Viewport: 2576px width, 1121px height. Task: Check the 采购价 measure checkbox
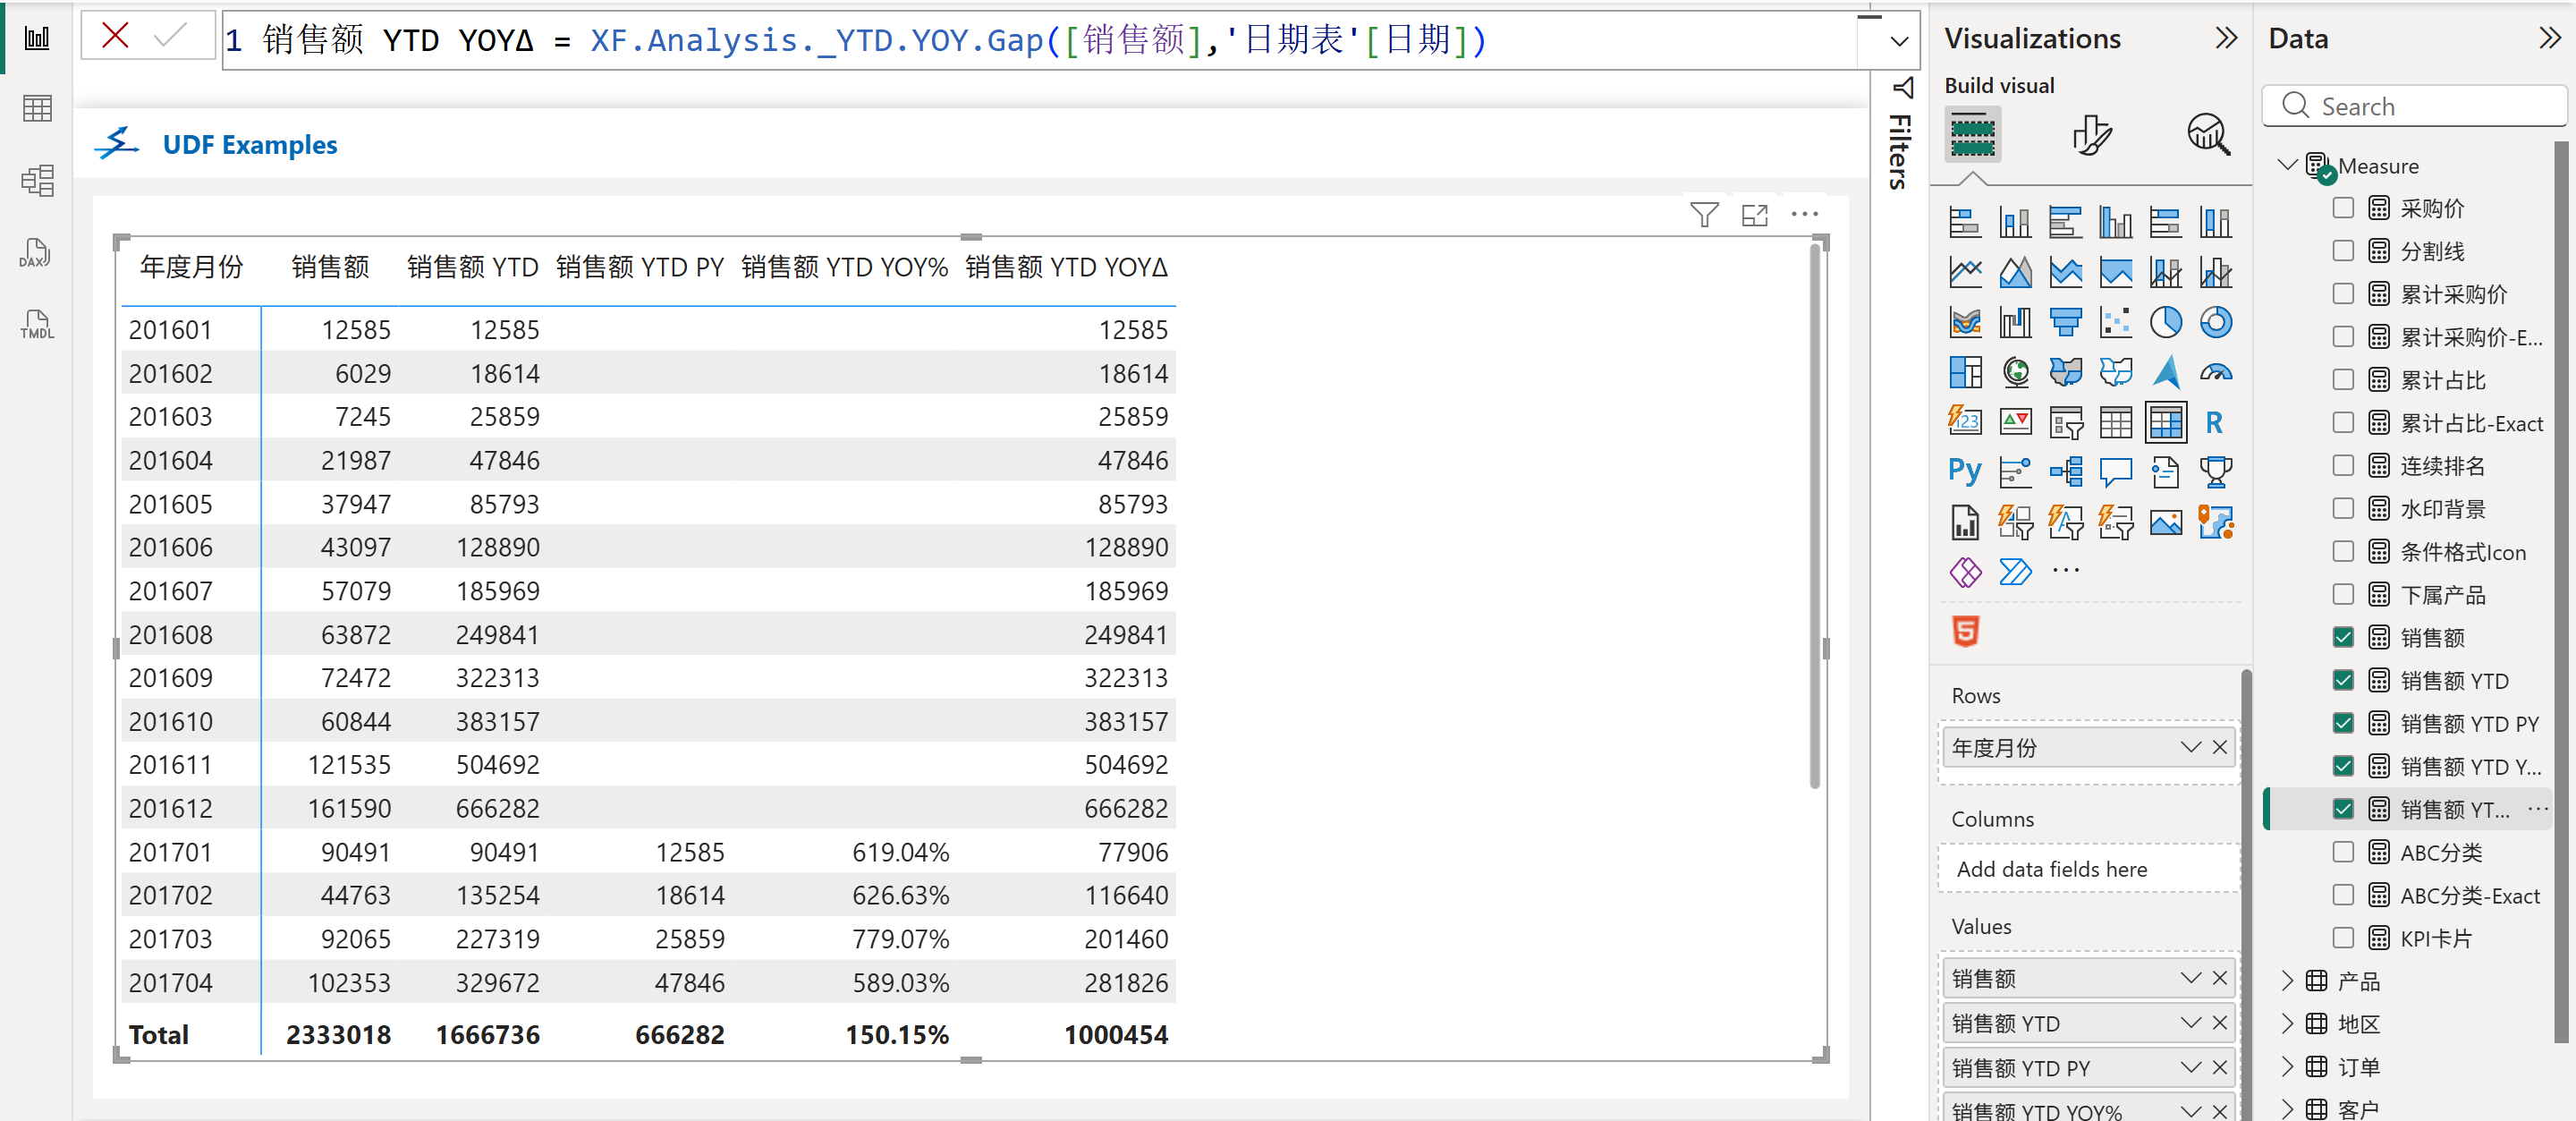coord(2342,208)
